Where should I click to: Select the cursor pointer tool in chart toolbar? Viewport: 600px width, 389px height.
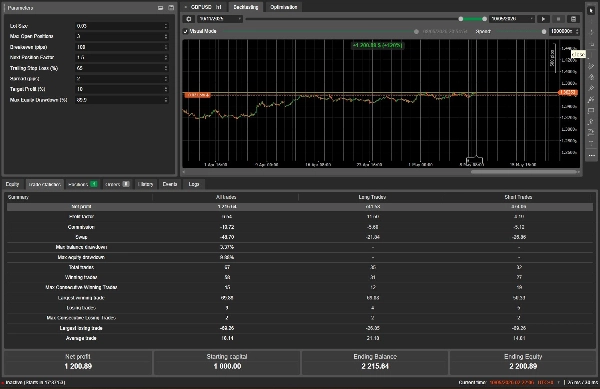tap(591, 11)
